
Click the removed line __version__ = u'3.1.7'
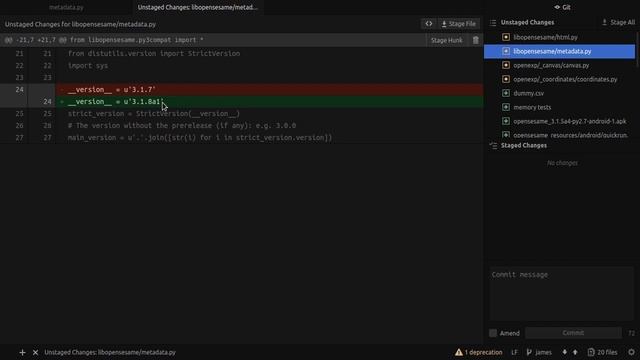269,89
